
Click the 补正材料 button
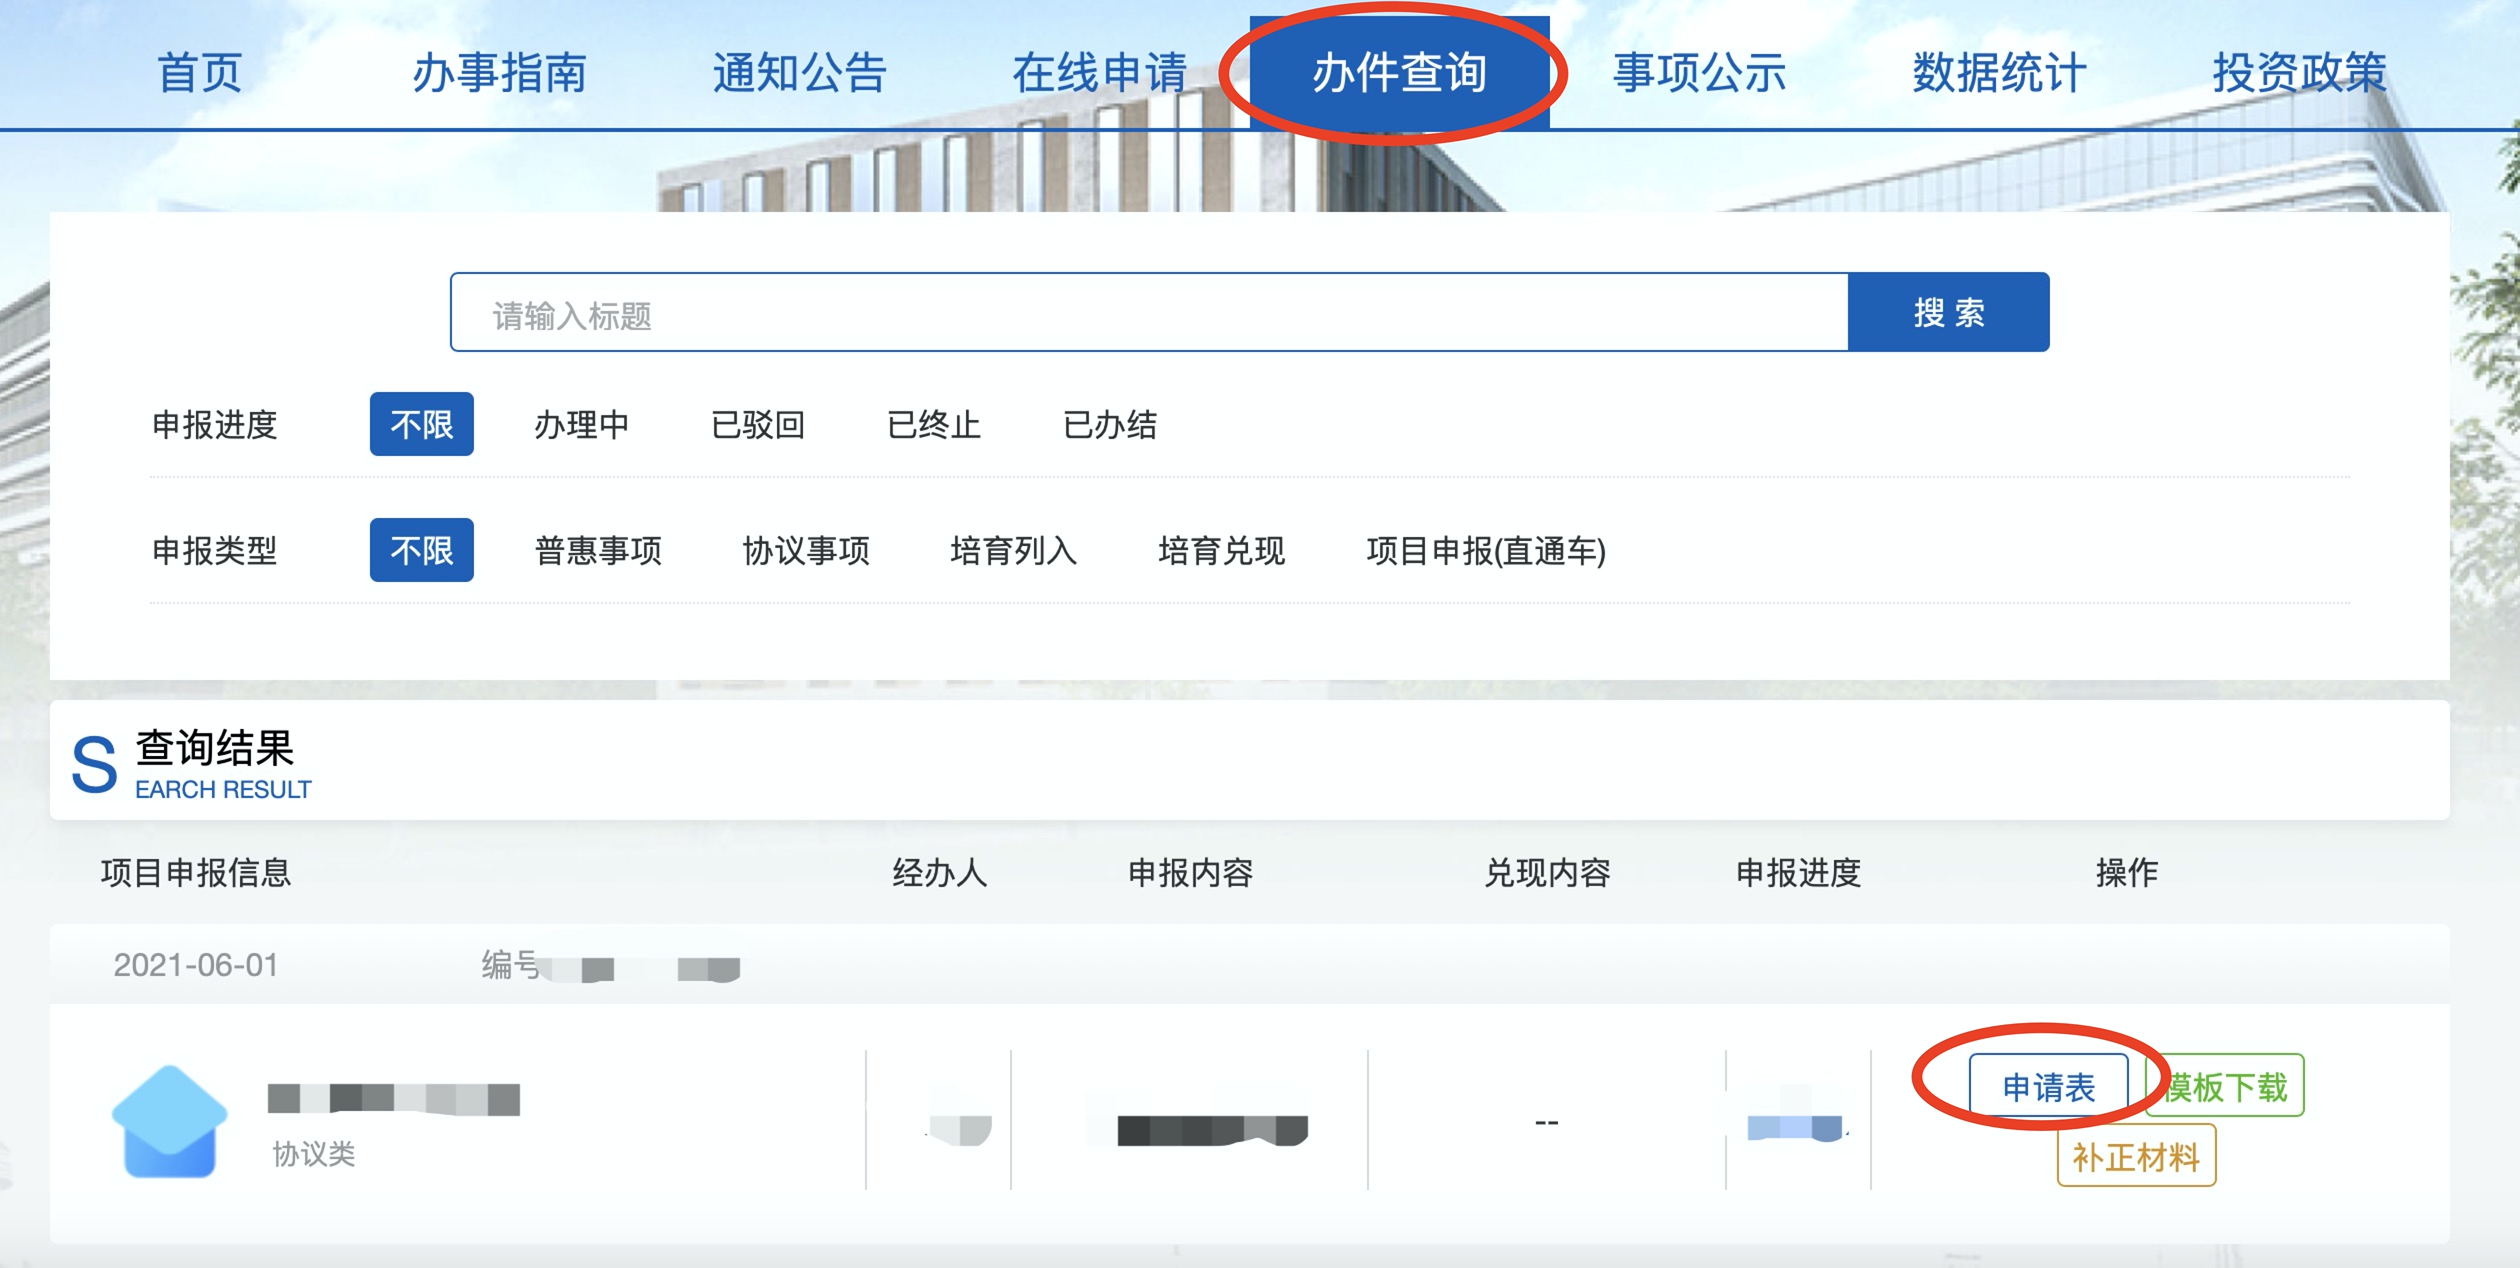coord(2136,1156)
